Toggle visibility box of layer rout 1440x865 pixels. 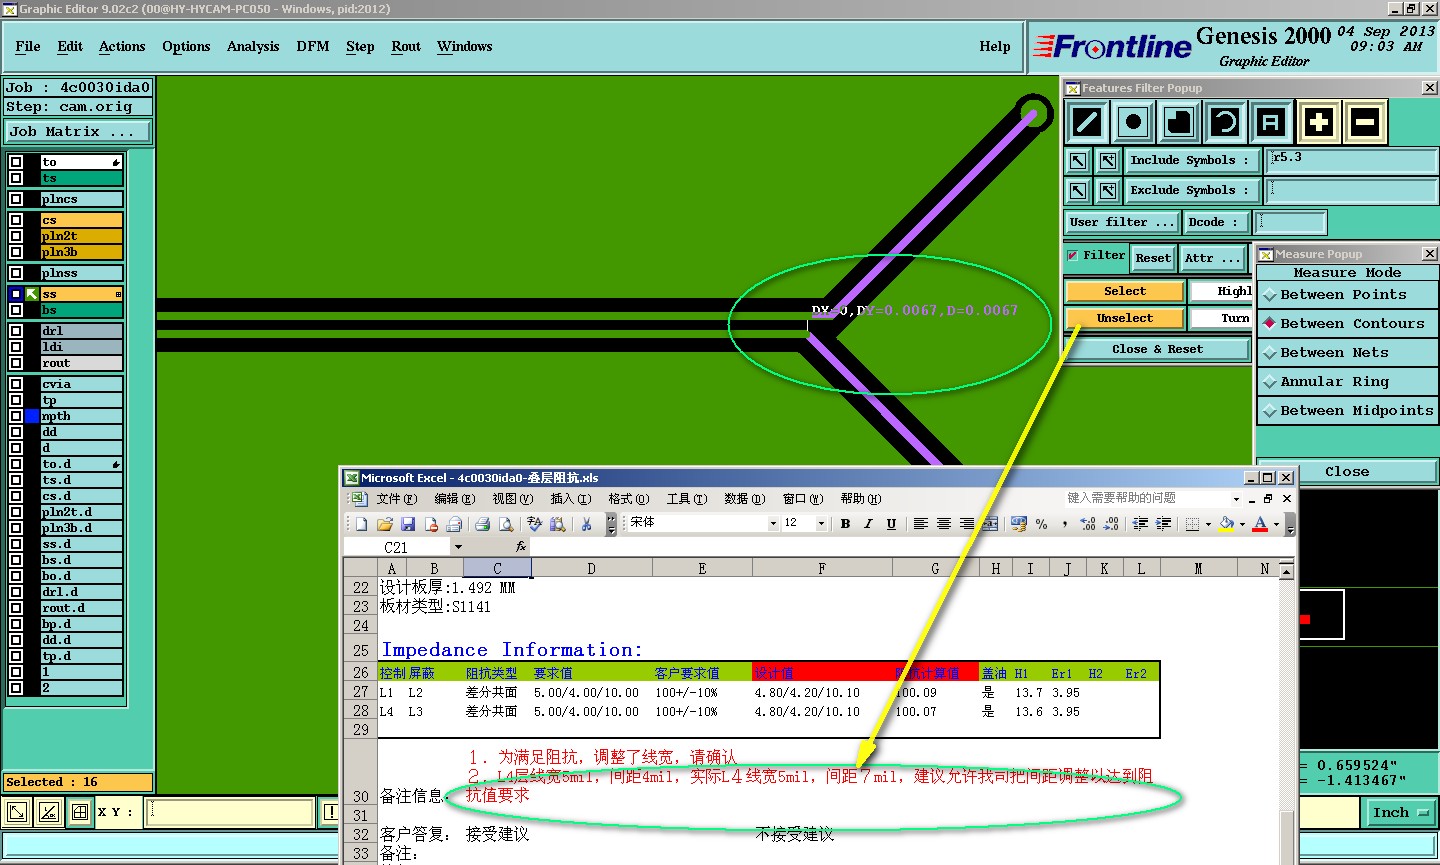[x=16, y=363]
